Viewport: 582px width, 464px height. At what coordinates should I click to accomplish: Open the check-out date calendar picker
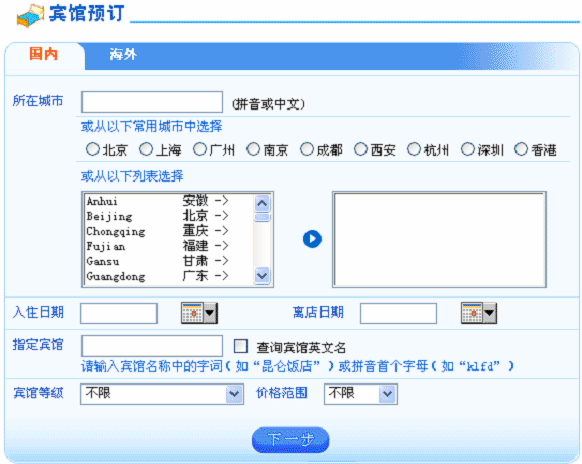[479, 313]
